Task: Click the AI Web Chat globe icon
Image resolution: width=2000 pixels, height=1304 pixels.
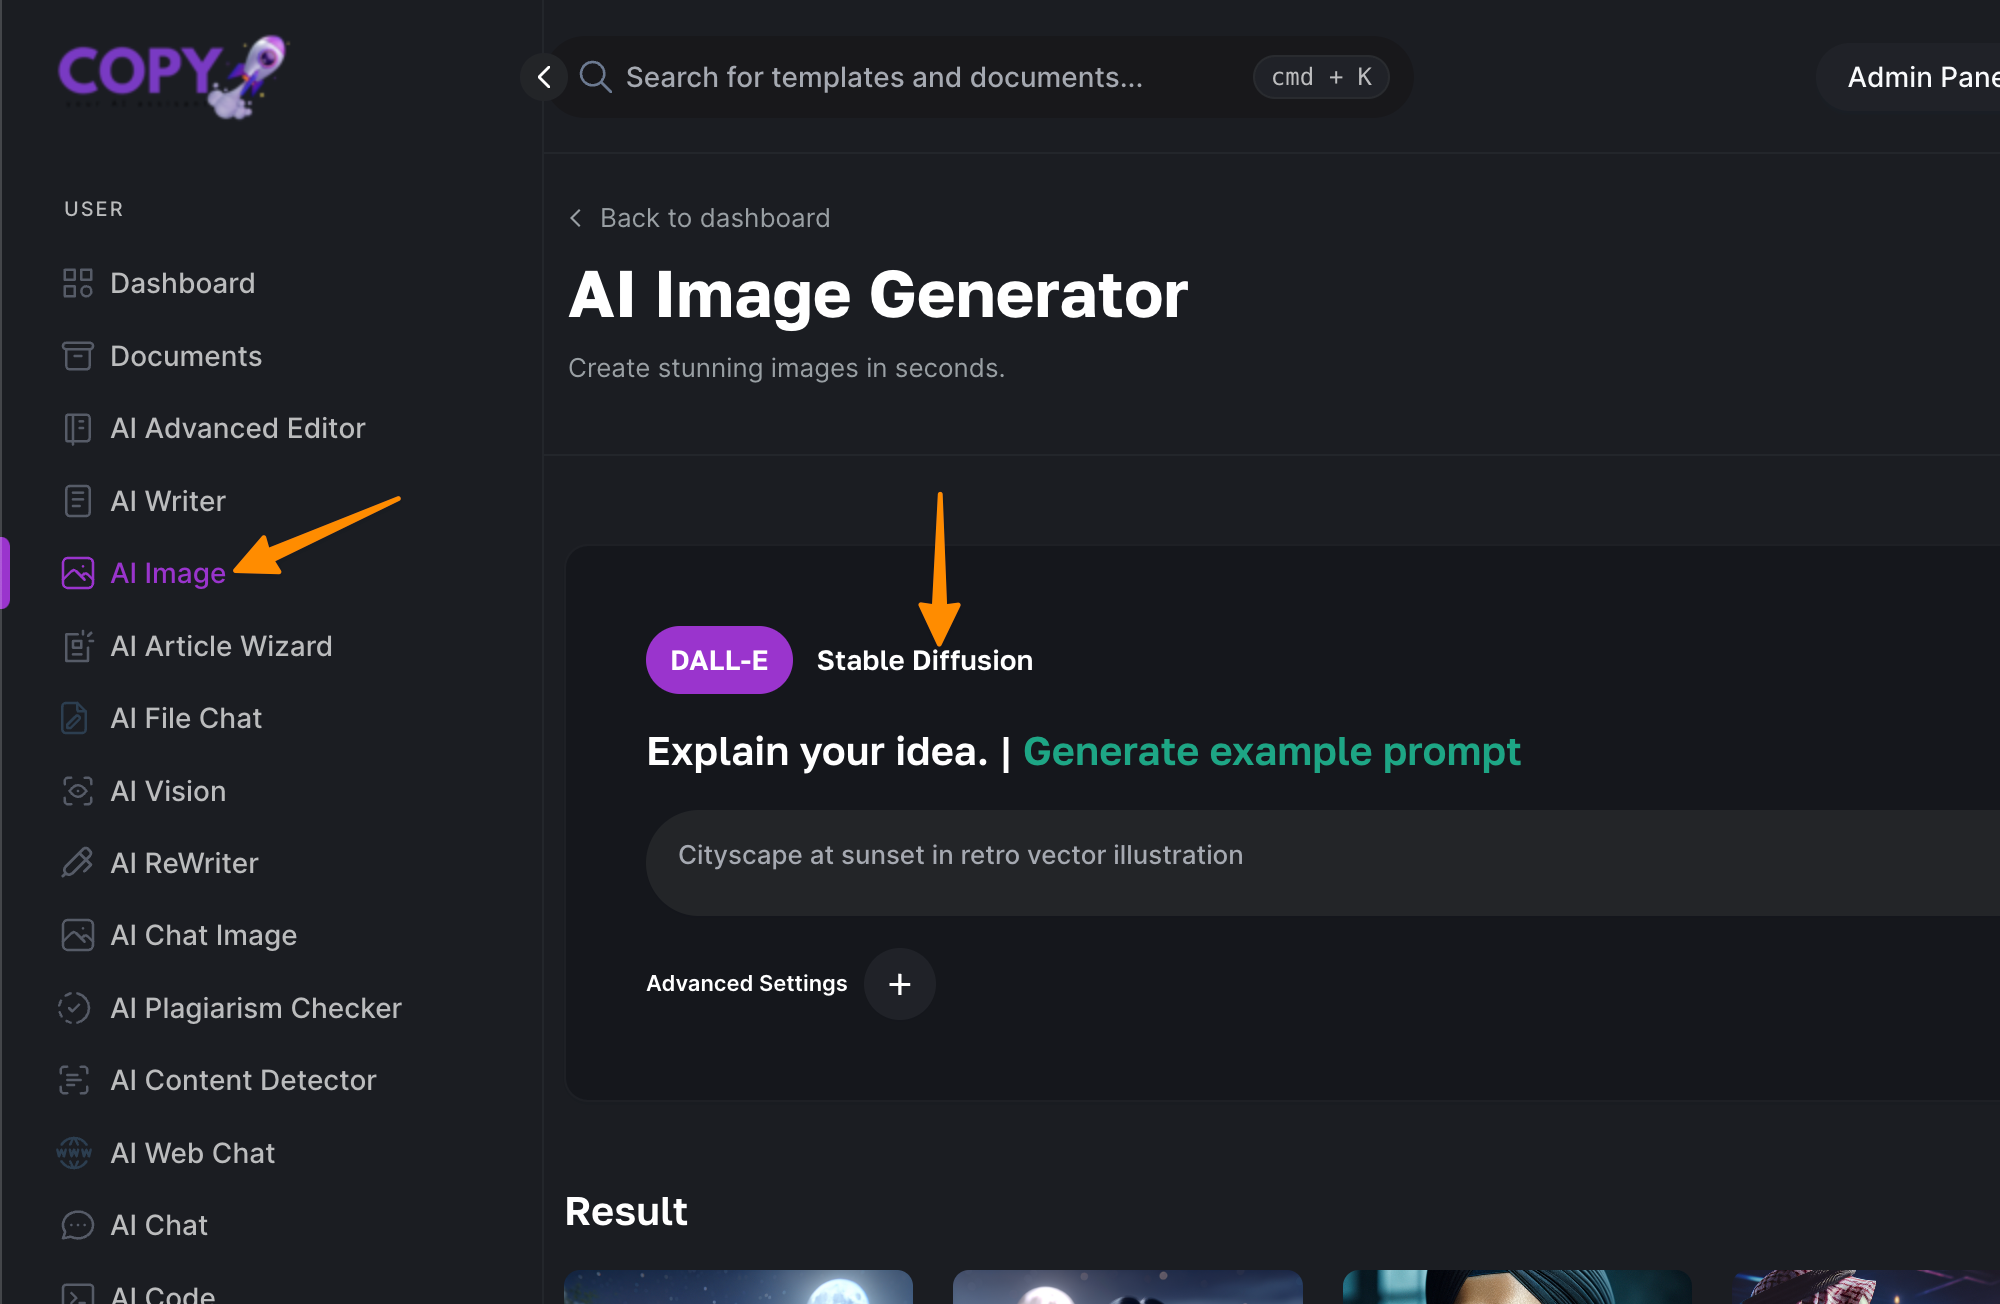Action: click(75, 1153)
